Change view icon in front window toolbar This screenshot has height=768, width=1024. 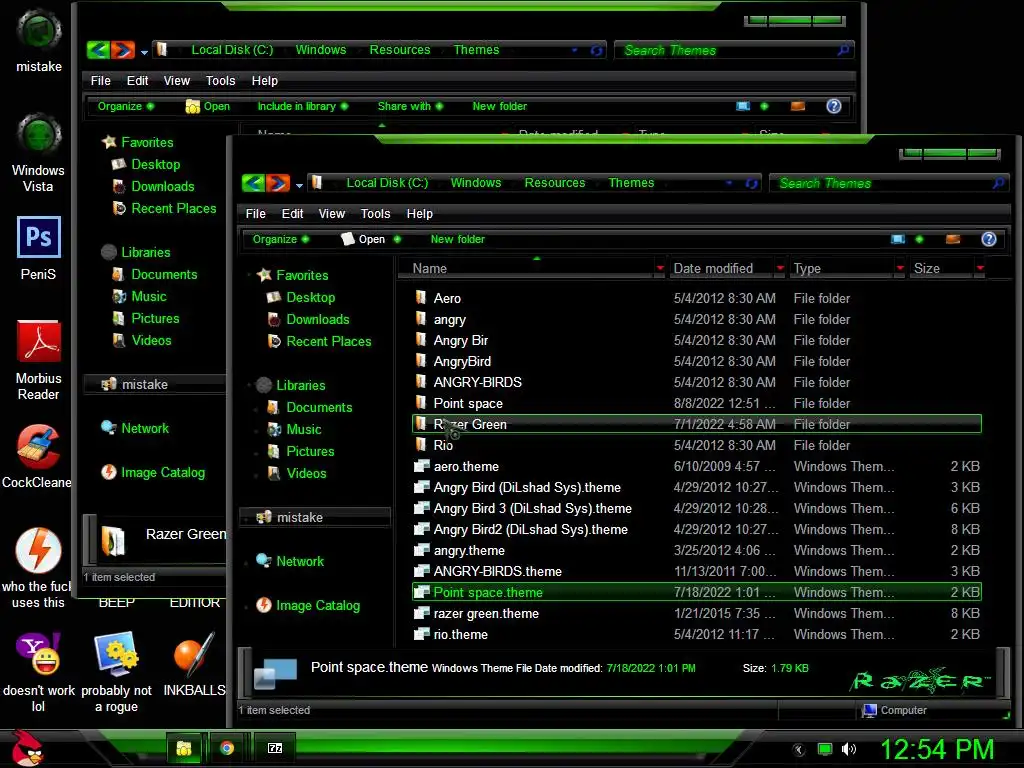(x=899, y=239)
